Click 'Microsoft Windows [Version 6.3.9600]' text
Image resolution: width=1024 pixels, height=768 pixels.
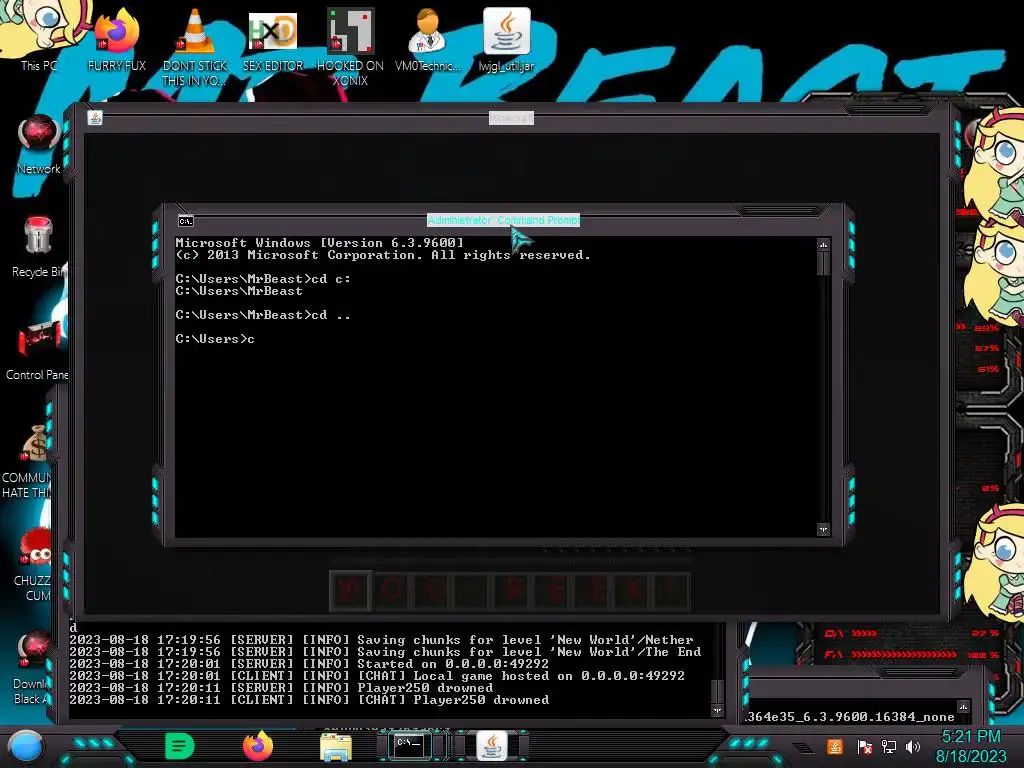pos(319,242)
